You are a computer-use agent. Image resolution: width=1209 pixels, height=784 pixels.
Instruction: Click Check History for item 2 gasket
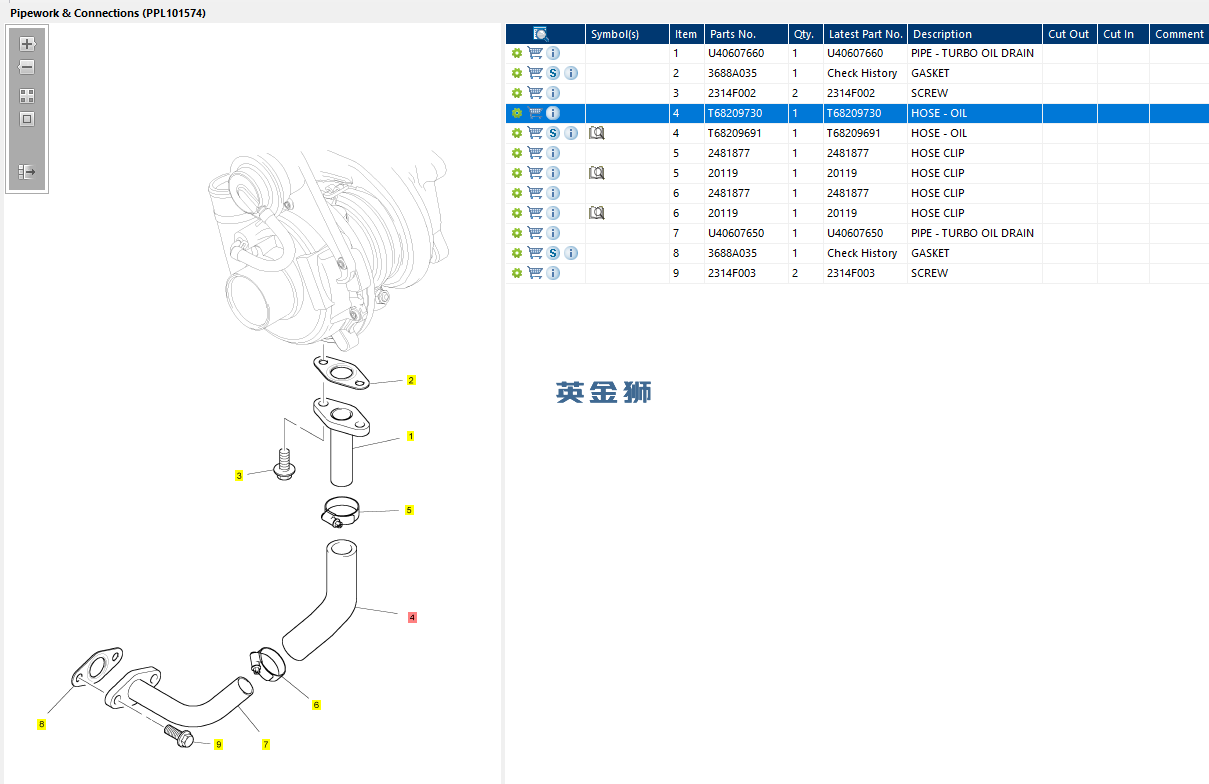(862, 73)
